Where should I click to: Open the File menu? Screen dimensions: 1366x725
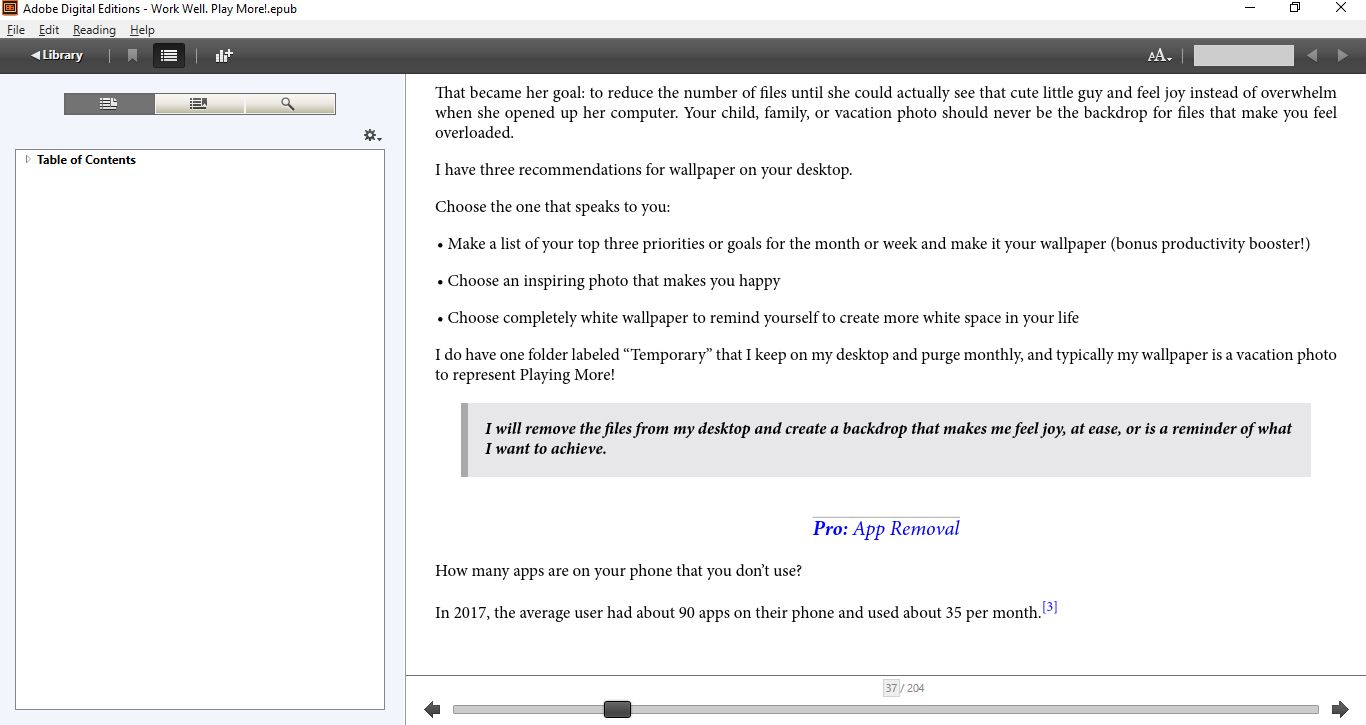click(16, 30)
